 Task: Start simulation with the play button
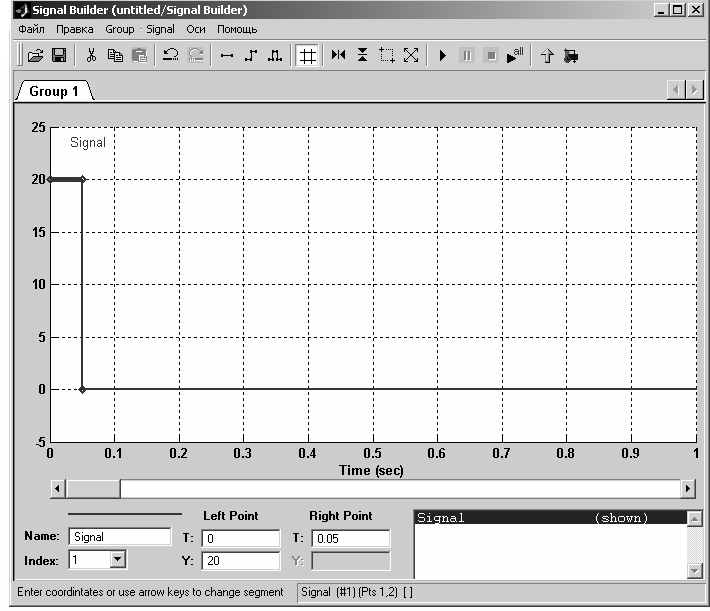[442, 56]
